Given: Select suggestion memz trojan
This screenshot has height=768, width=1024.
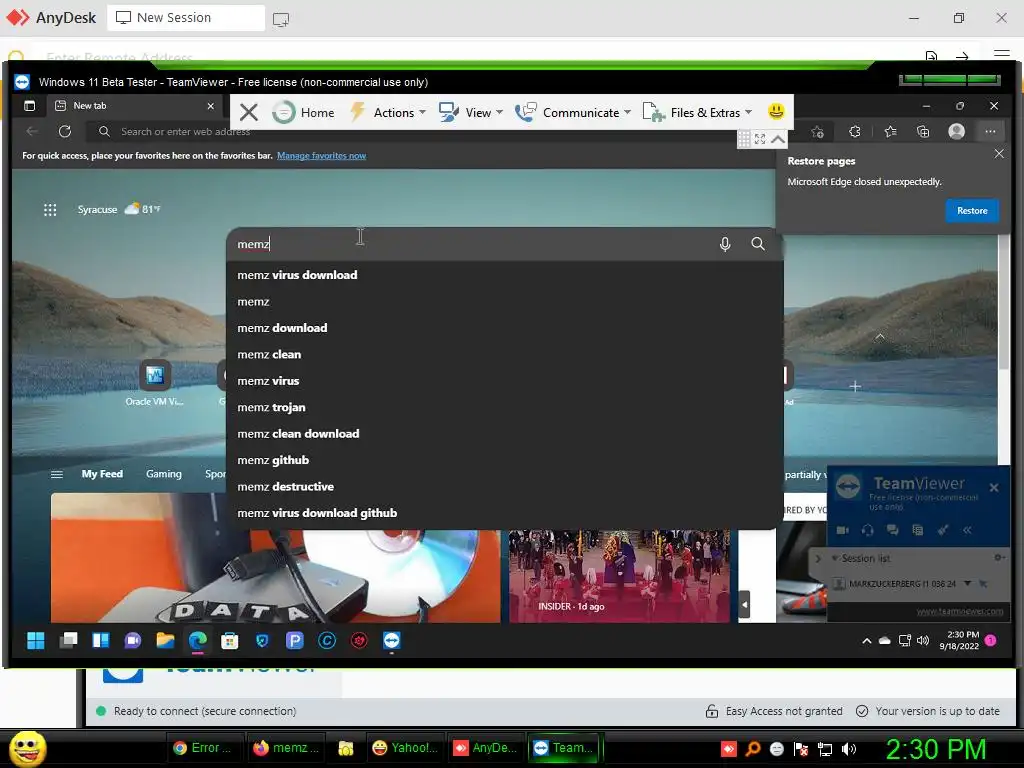Looking at the screenshot, I should point(504,408).
